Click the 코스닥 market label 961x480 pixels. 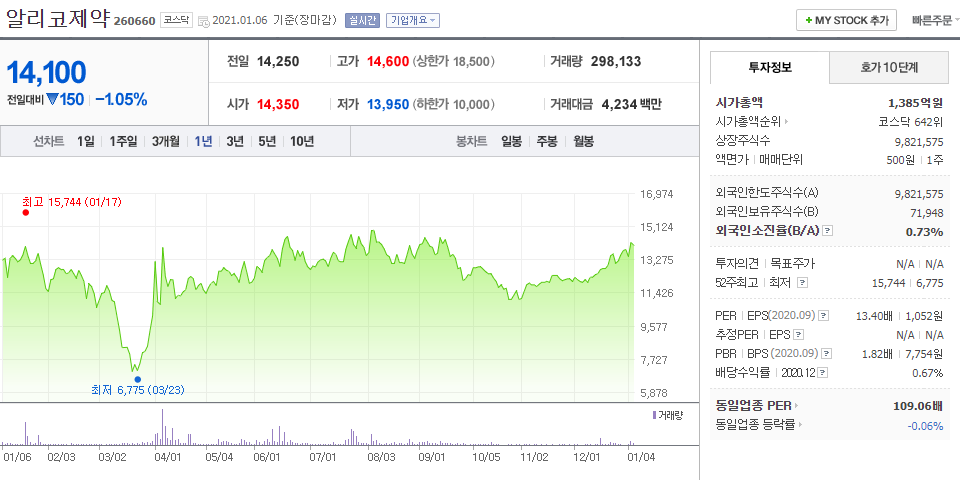[177, 20]
